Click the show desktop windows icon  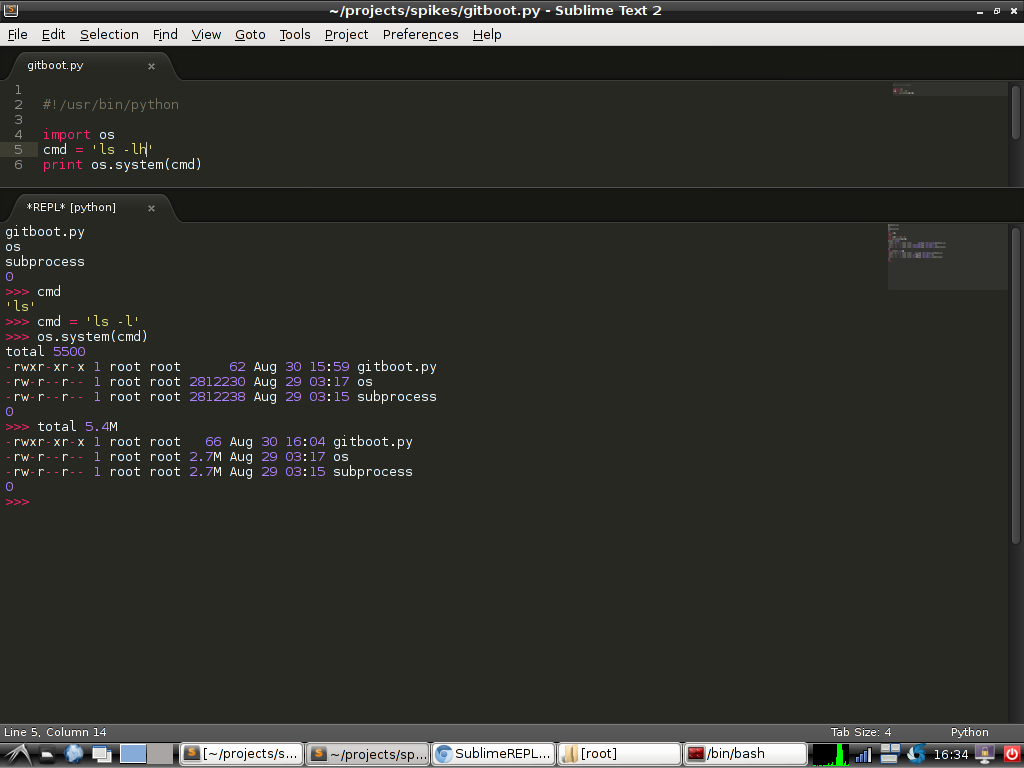(101, 754)
